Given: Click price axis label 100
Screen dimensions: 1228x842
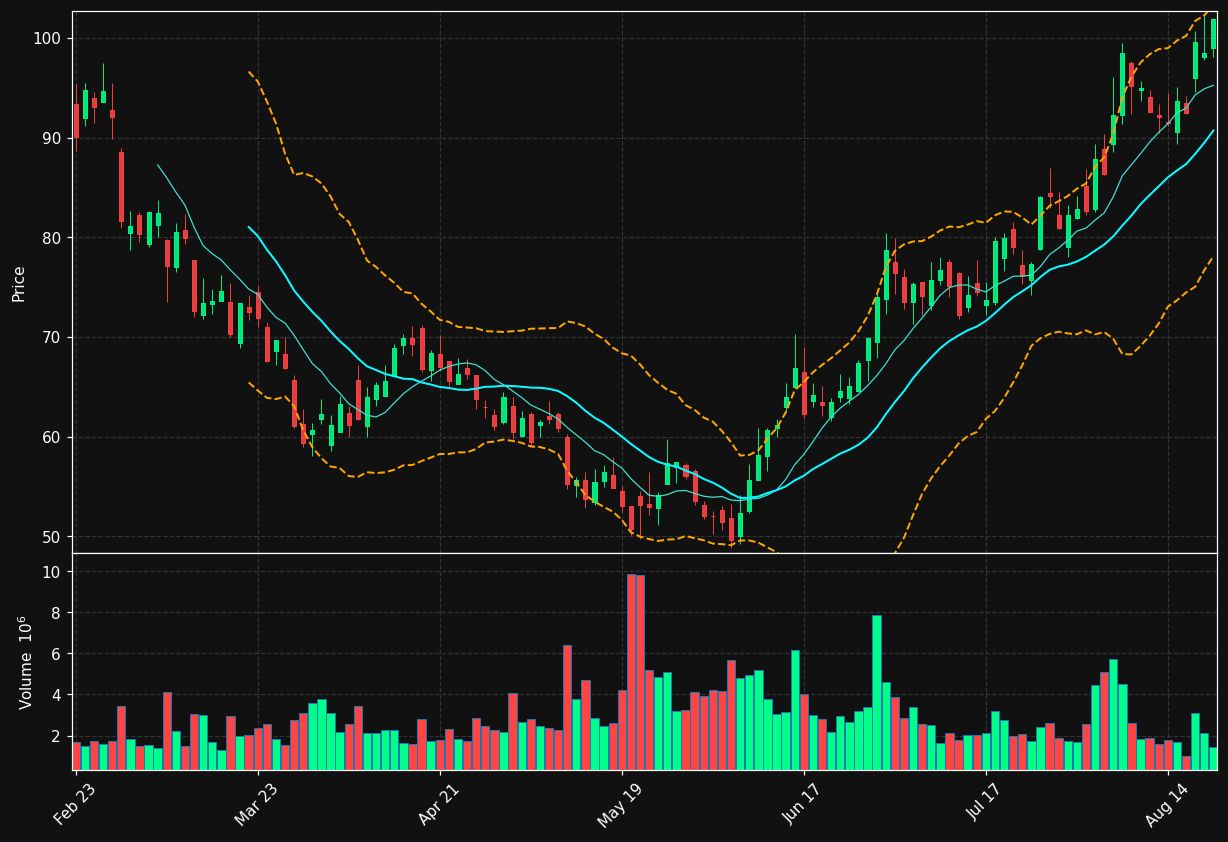Looking at the screenshot, I should [x=47, y=38].
